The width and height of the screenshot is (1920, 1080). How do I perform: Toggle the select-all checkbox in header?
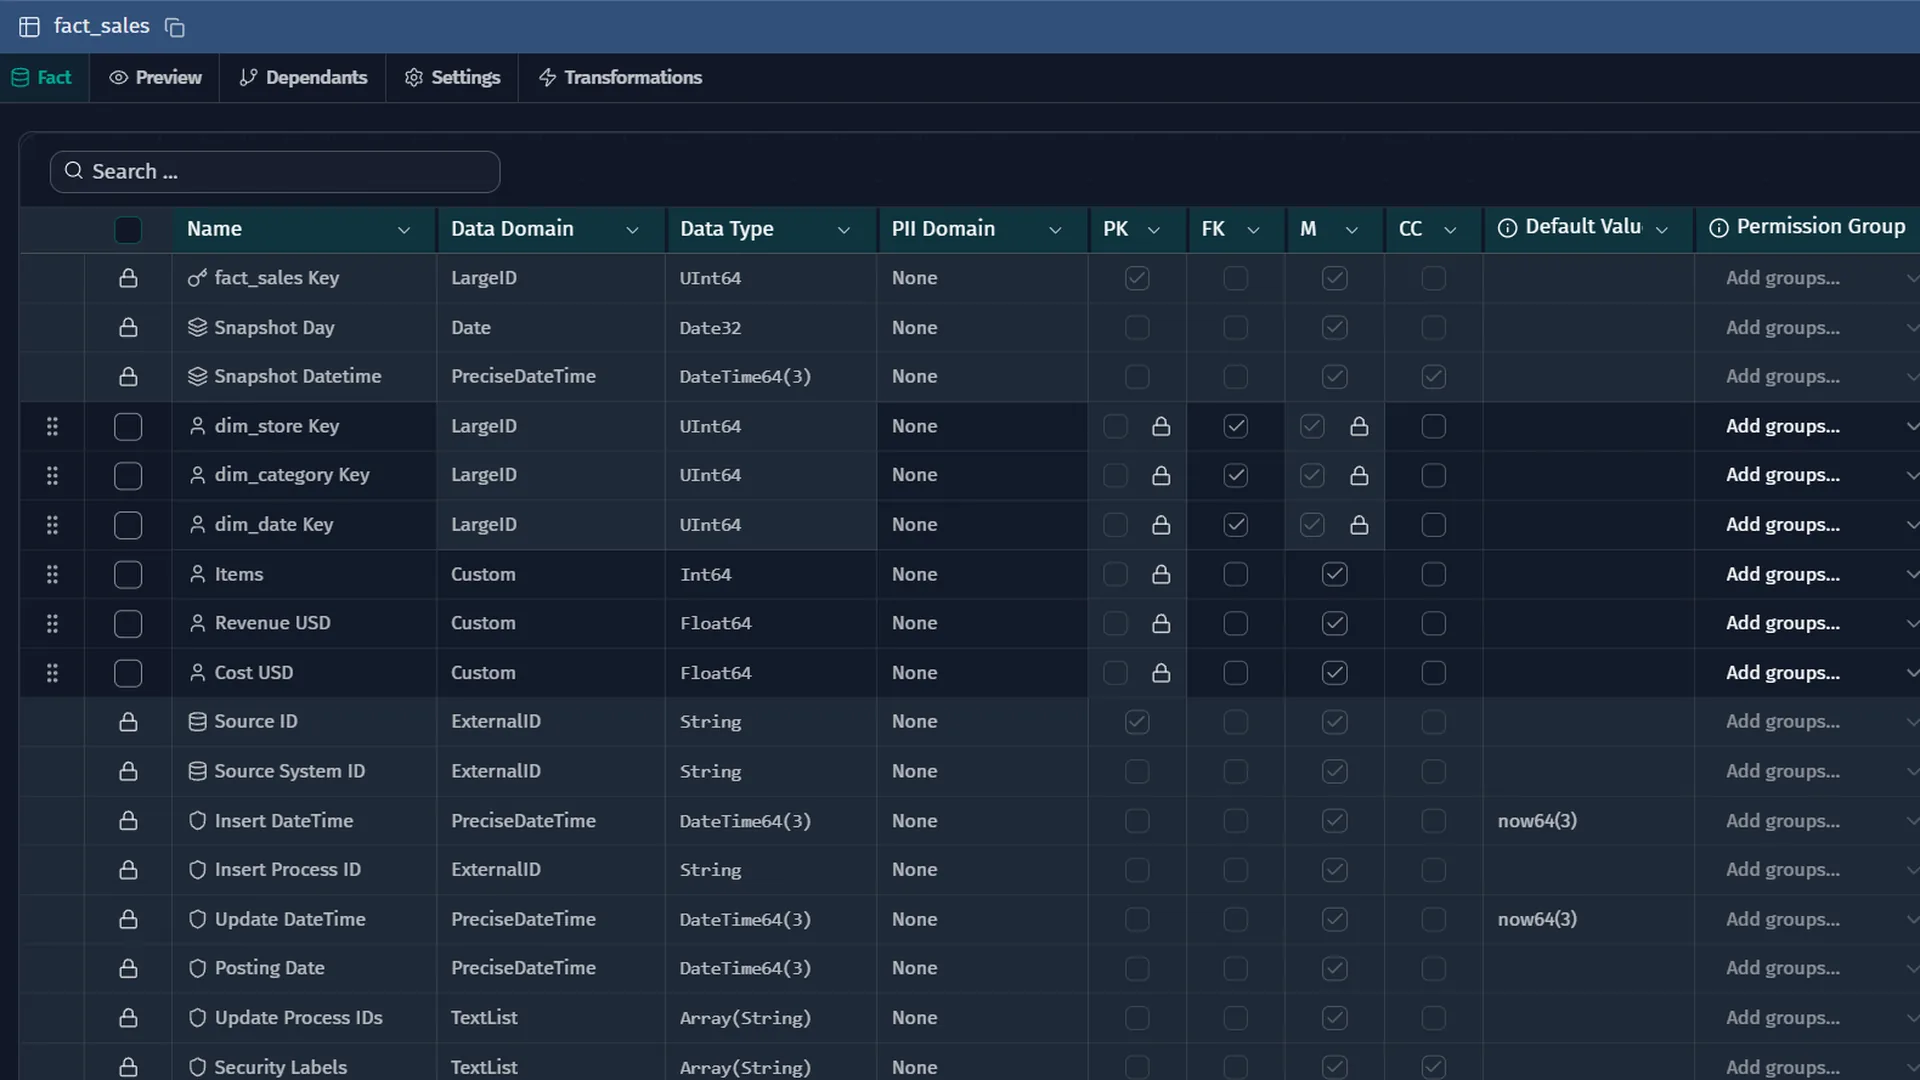[x=128, y=230]
